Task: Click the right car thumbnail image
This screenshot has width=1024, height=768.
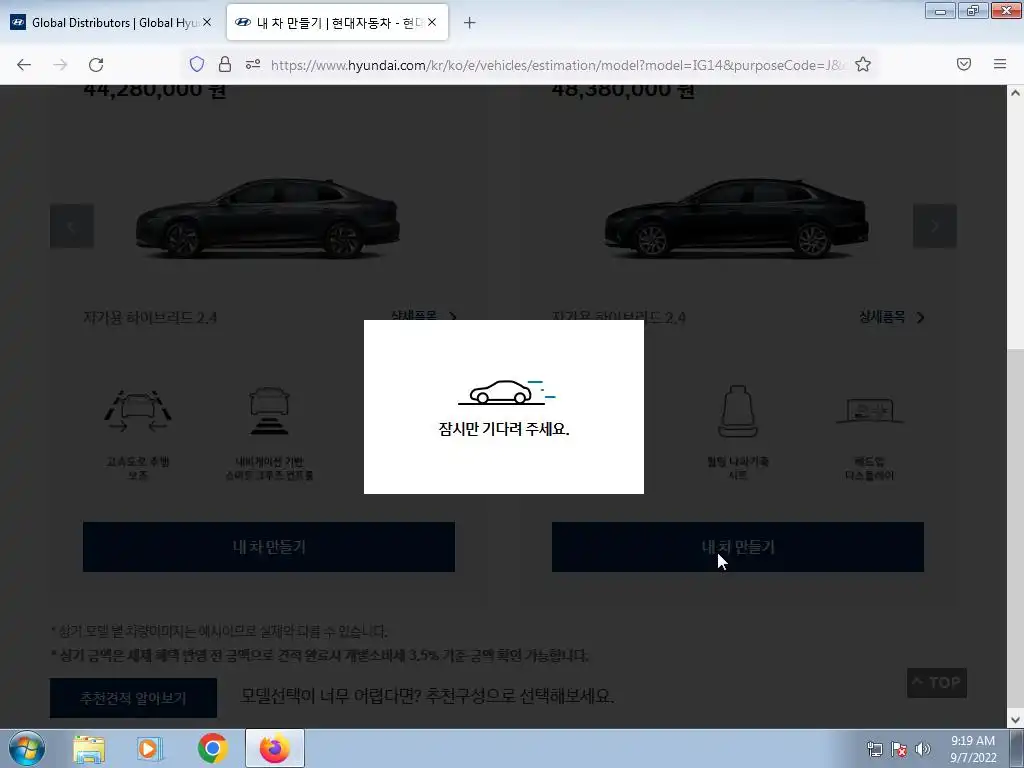Action: (x=737, y=217)
